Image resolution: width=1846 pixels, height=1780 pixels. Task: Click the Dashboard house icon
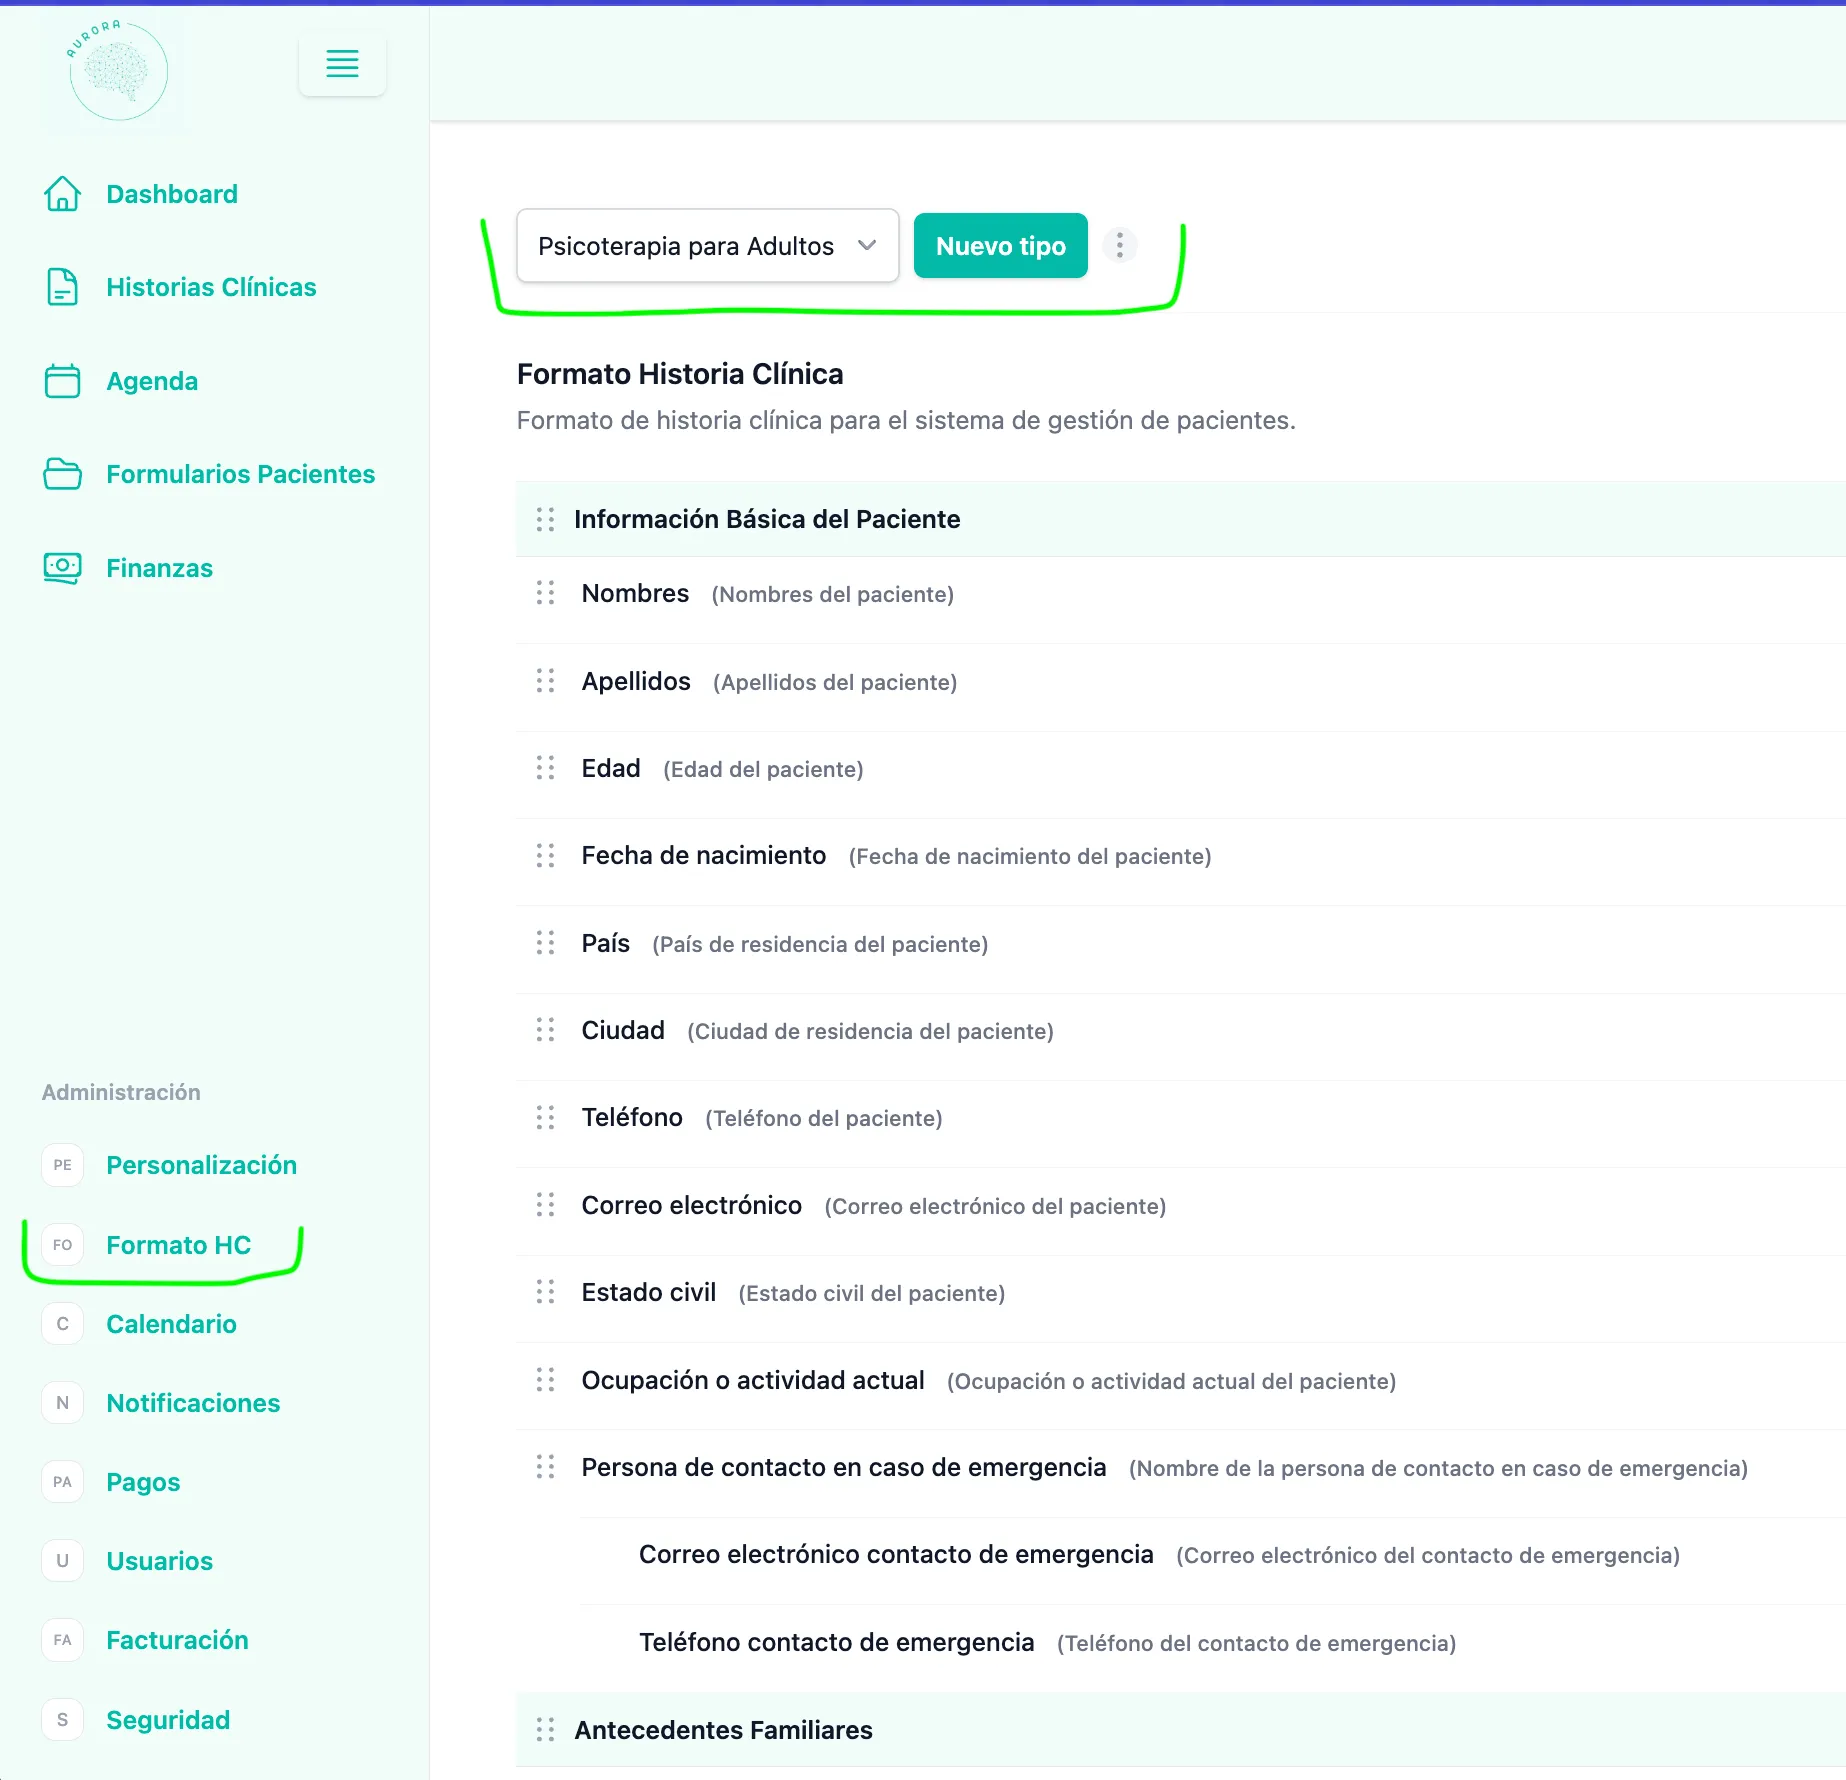(x=62, y=194)
